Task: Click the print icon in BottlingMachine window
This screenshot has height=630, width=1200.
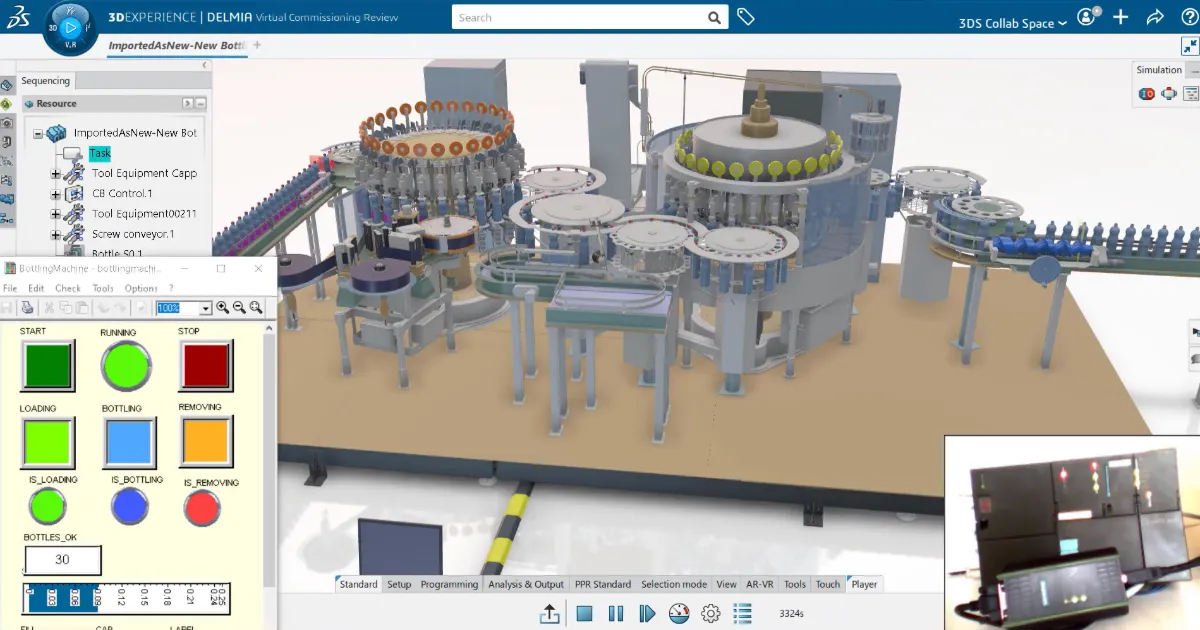Action: [28, 307]
